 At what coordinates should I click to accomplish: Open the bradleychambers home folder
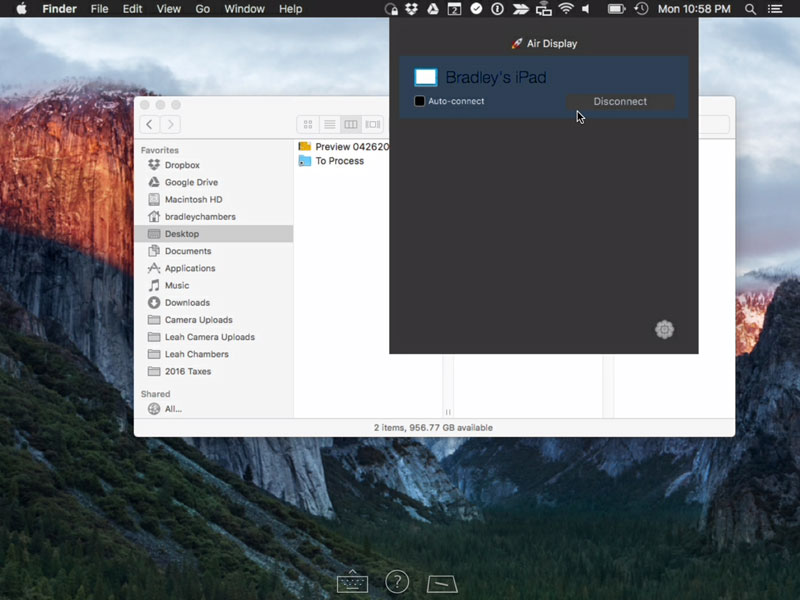point(214,216)
